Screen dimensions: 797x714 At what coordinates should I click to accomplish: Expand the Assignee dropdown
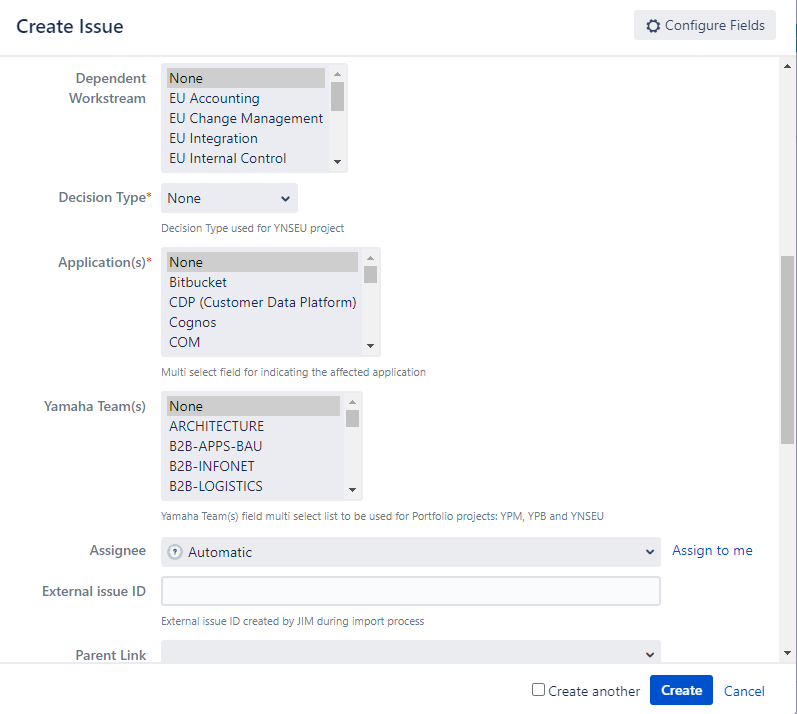pos(411,552)
